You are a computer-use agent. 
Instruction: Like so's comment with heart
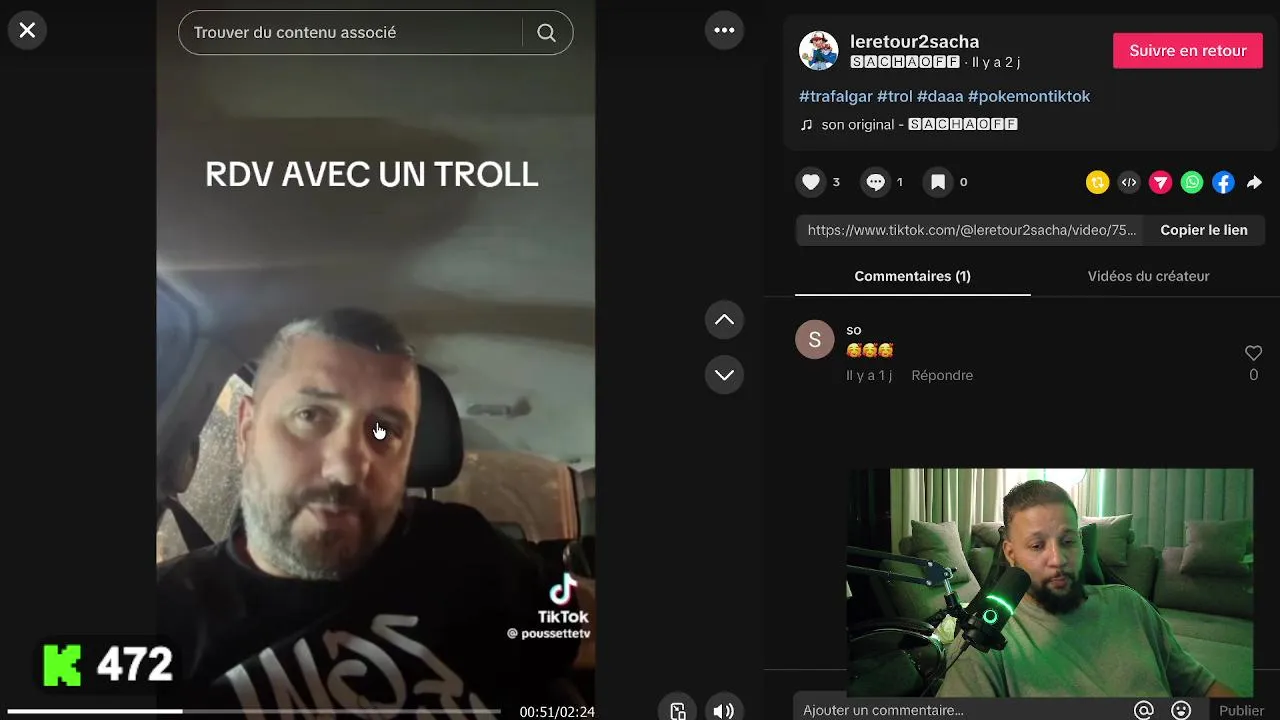[1253, 353]
